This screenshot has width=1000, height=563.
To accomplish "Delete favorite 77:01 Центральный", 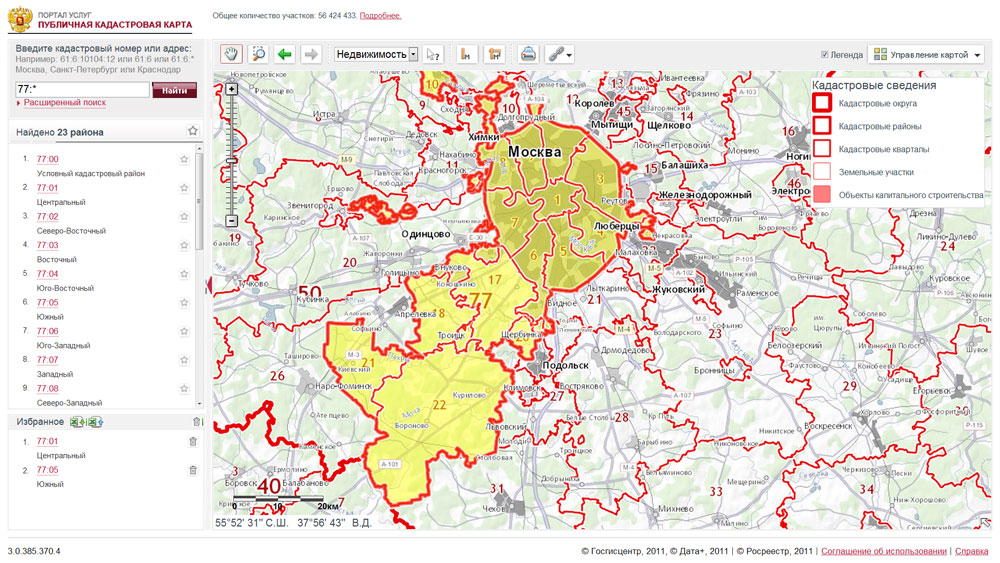I will 193,441.
